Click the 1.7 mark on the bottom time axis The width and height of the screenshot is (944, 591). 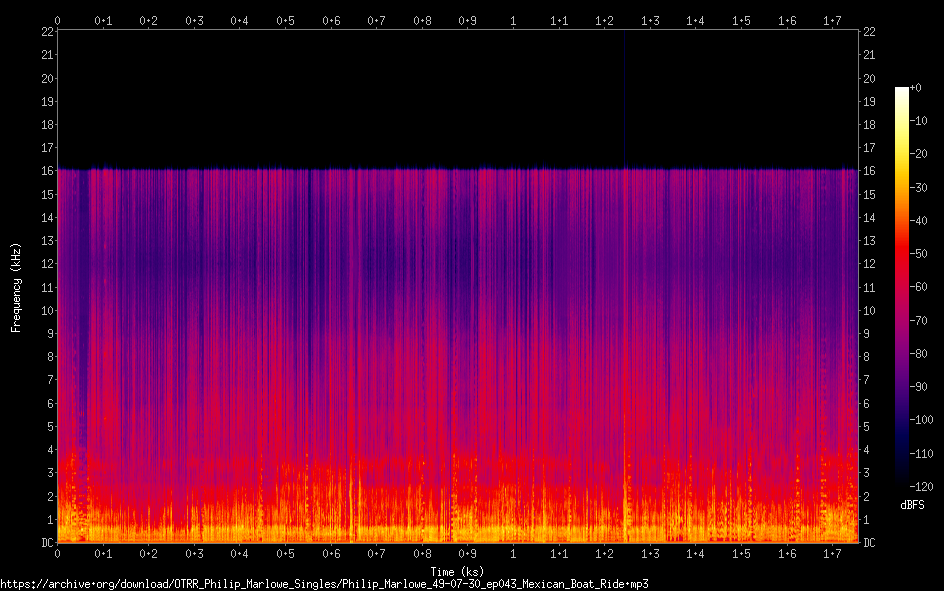[x=833, y=554]
